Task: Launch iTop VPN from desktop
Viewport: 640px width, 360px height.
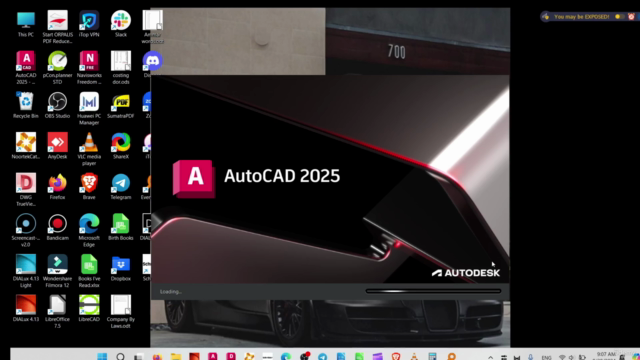Action: pos(89,24)
